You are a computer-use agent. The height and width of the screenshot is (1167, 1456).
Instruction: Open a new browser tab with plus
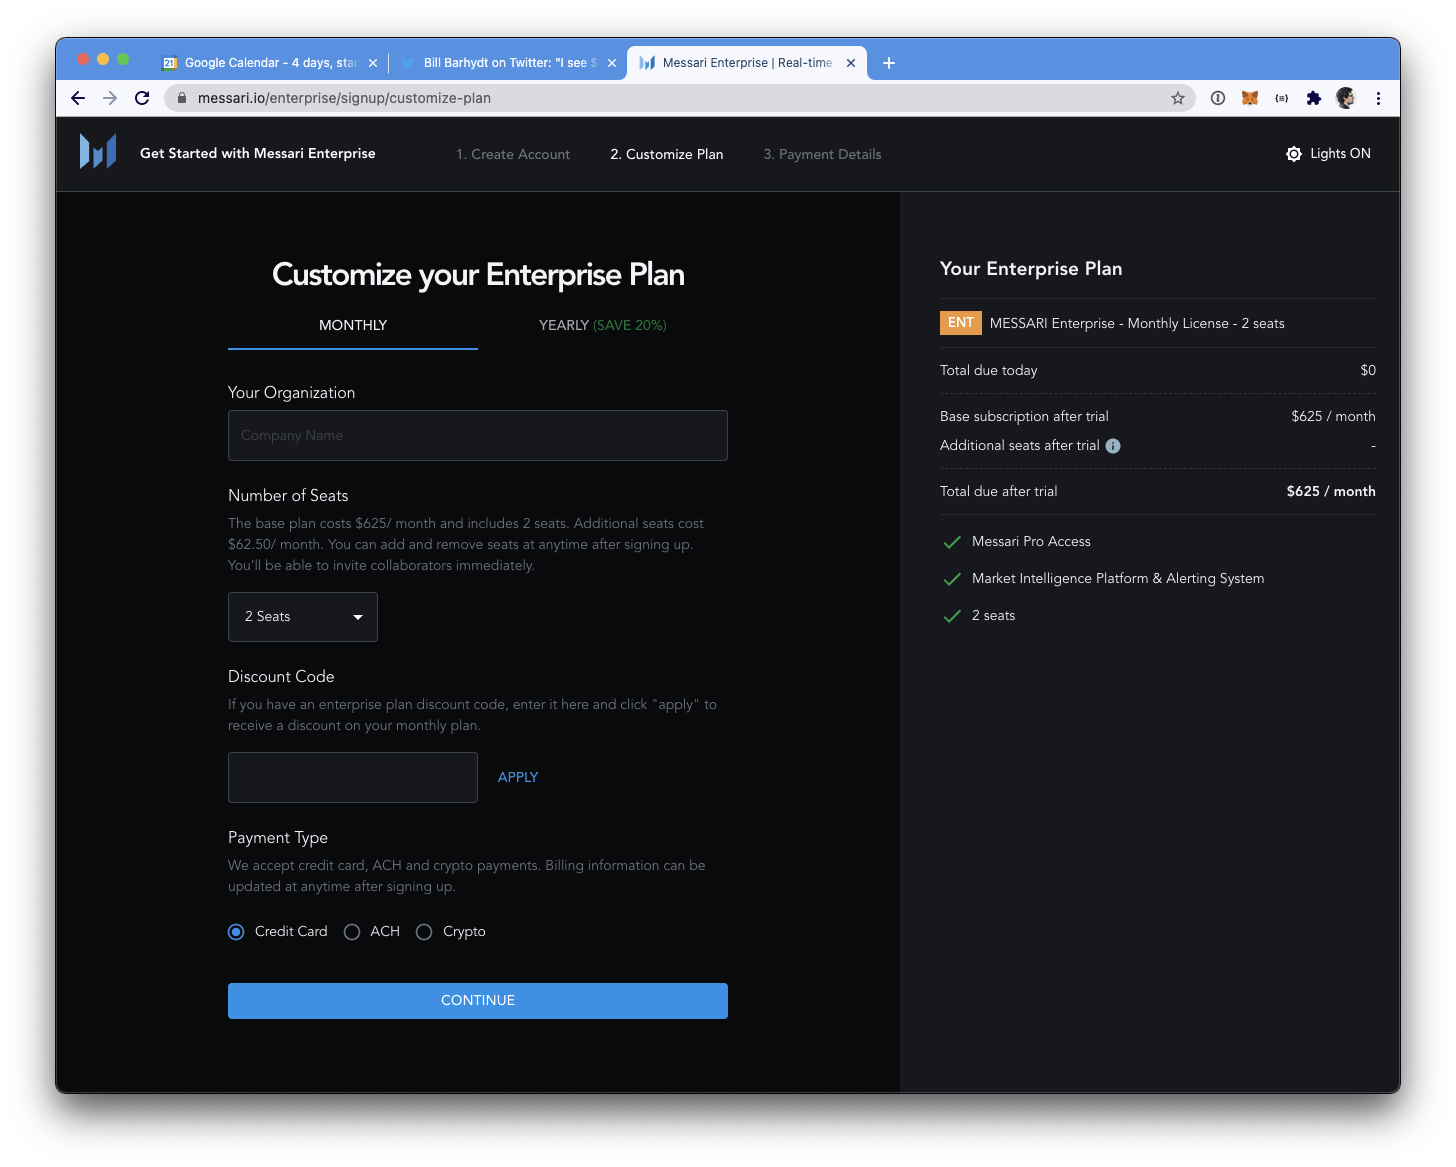tap(889, 63)
